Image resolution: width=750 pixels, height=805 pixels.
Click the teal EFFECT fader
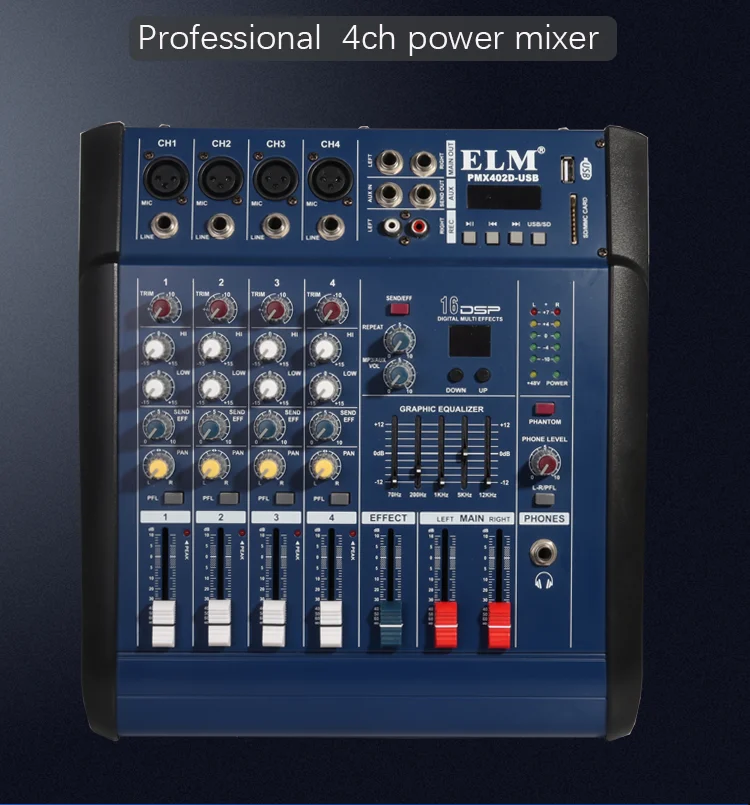click(391, 623)
